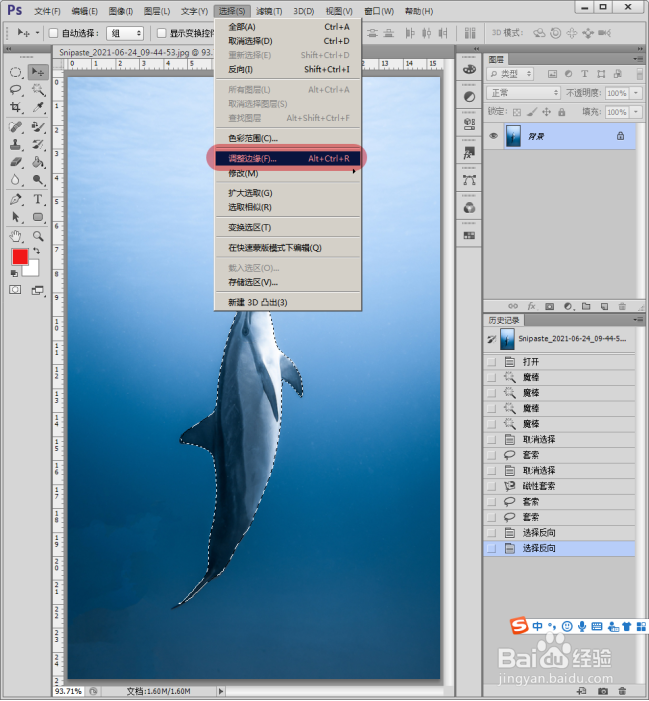Select the Path Selection tool

16,217
